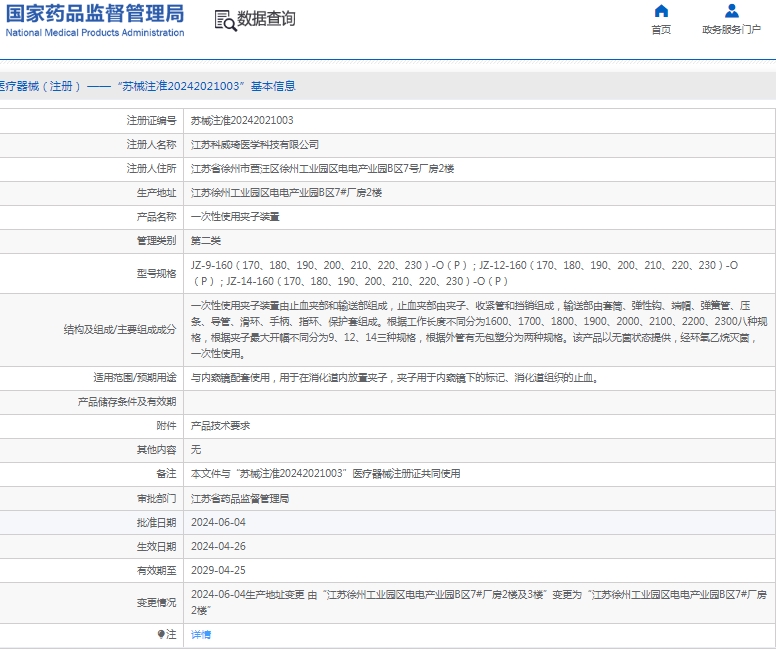The image size is (776, 651).
Task: Click National Medical Products Administration text
Action: (95, 33)
